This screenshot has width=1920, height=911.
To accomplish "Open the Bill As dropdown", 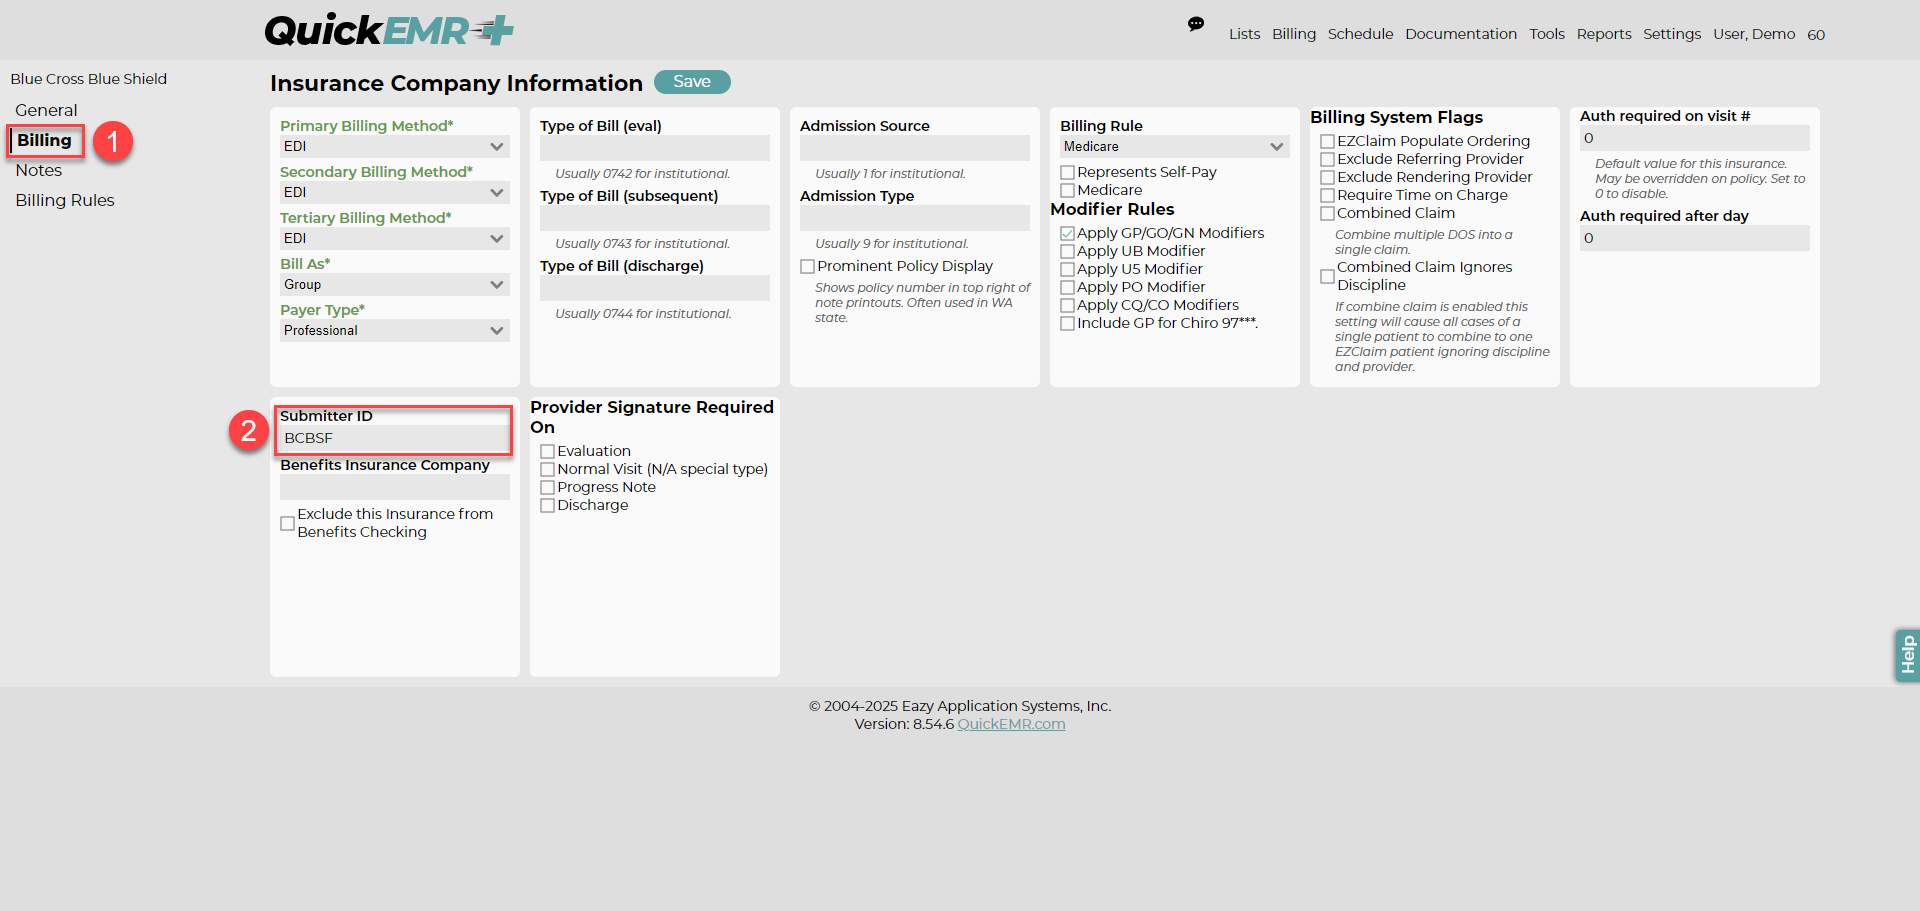I will click(x=395, y=285).
